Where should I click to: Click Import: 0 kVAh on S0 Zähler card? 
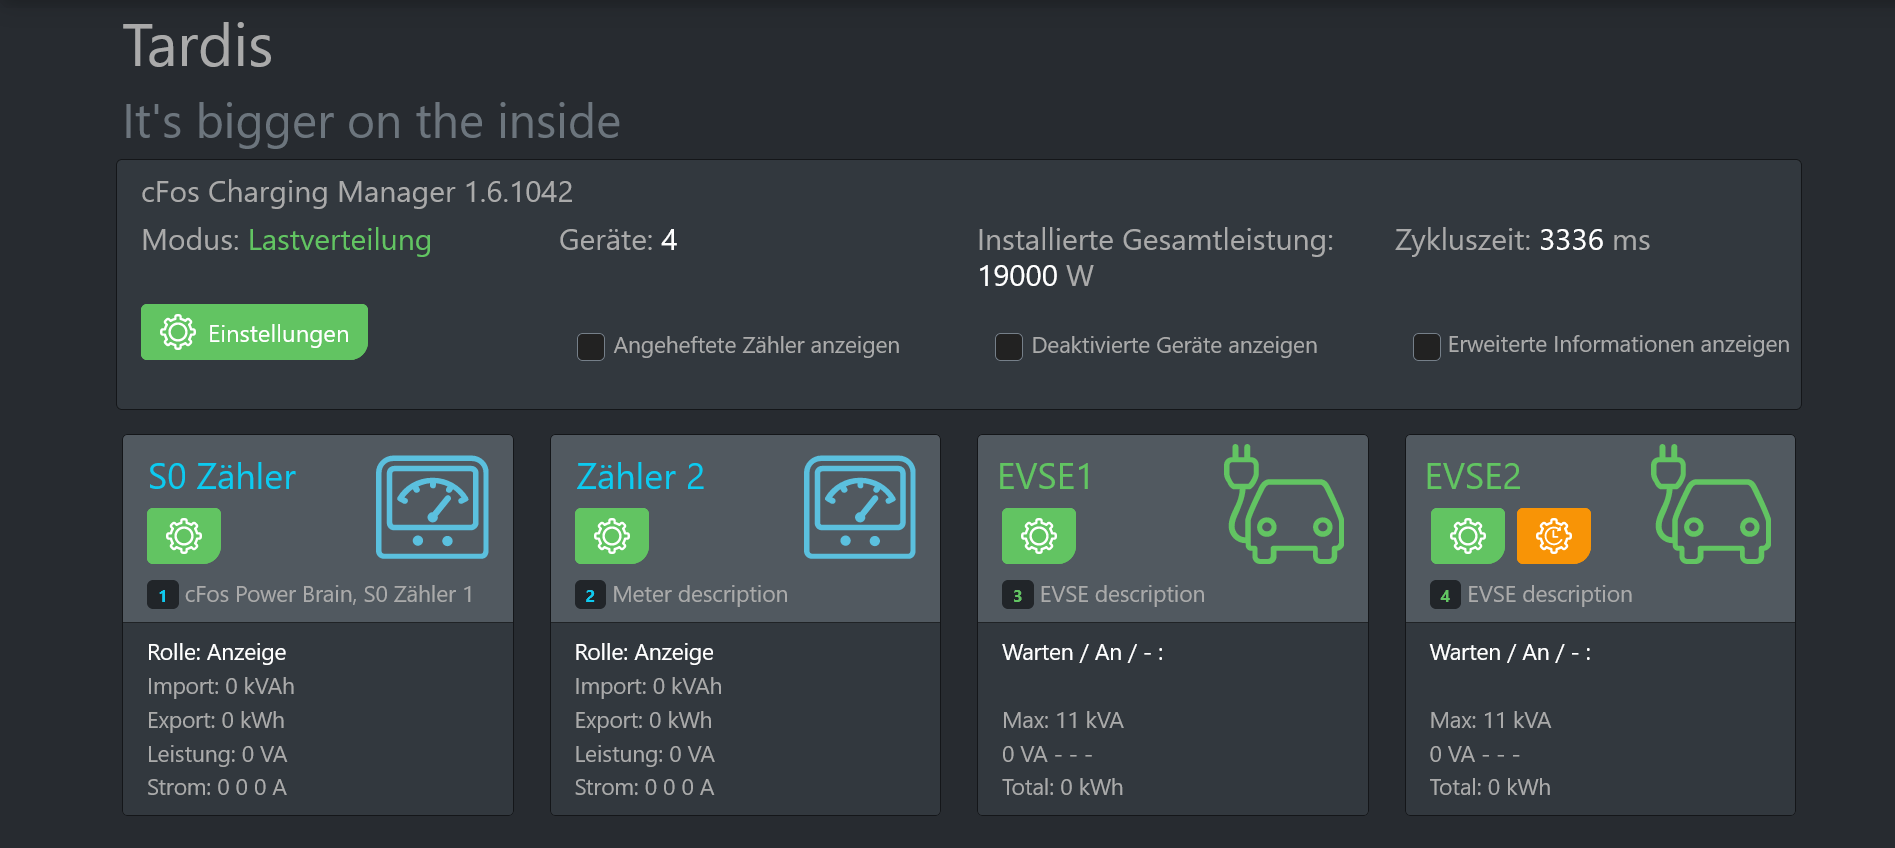(221, 686)
